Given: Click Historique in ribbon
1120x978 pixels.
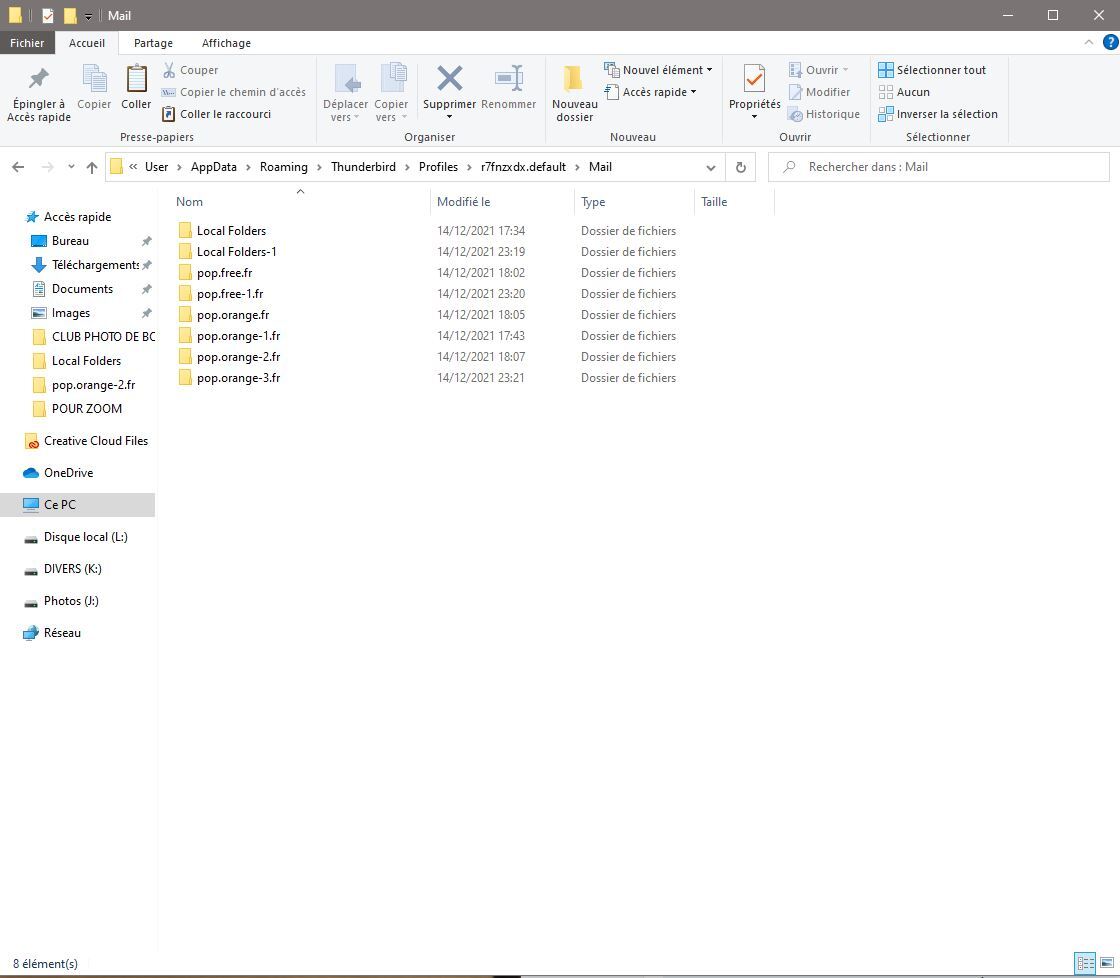Looking at the screenshot, I should pos(824,114).
